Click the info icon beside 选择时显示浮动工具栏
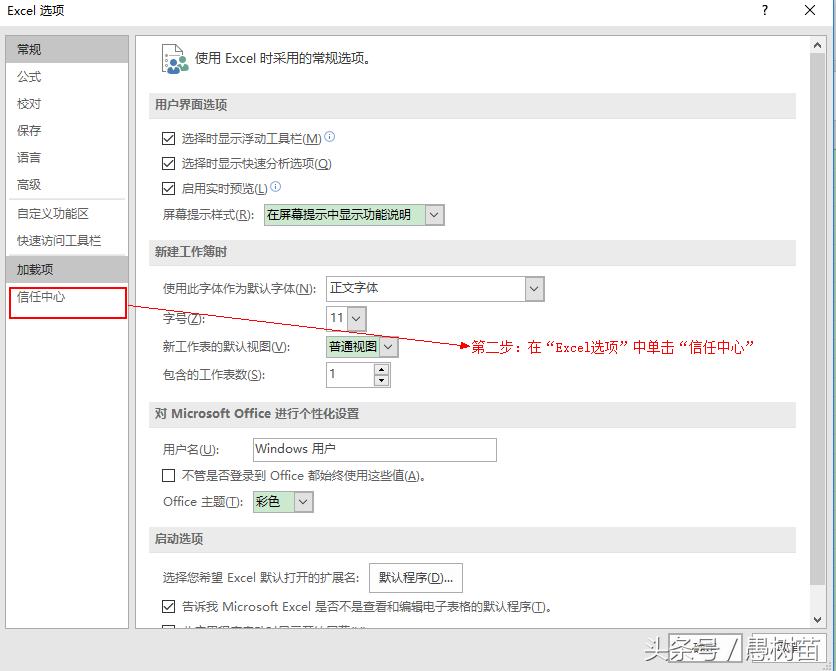 click(332, 136)
